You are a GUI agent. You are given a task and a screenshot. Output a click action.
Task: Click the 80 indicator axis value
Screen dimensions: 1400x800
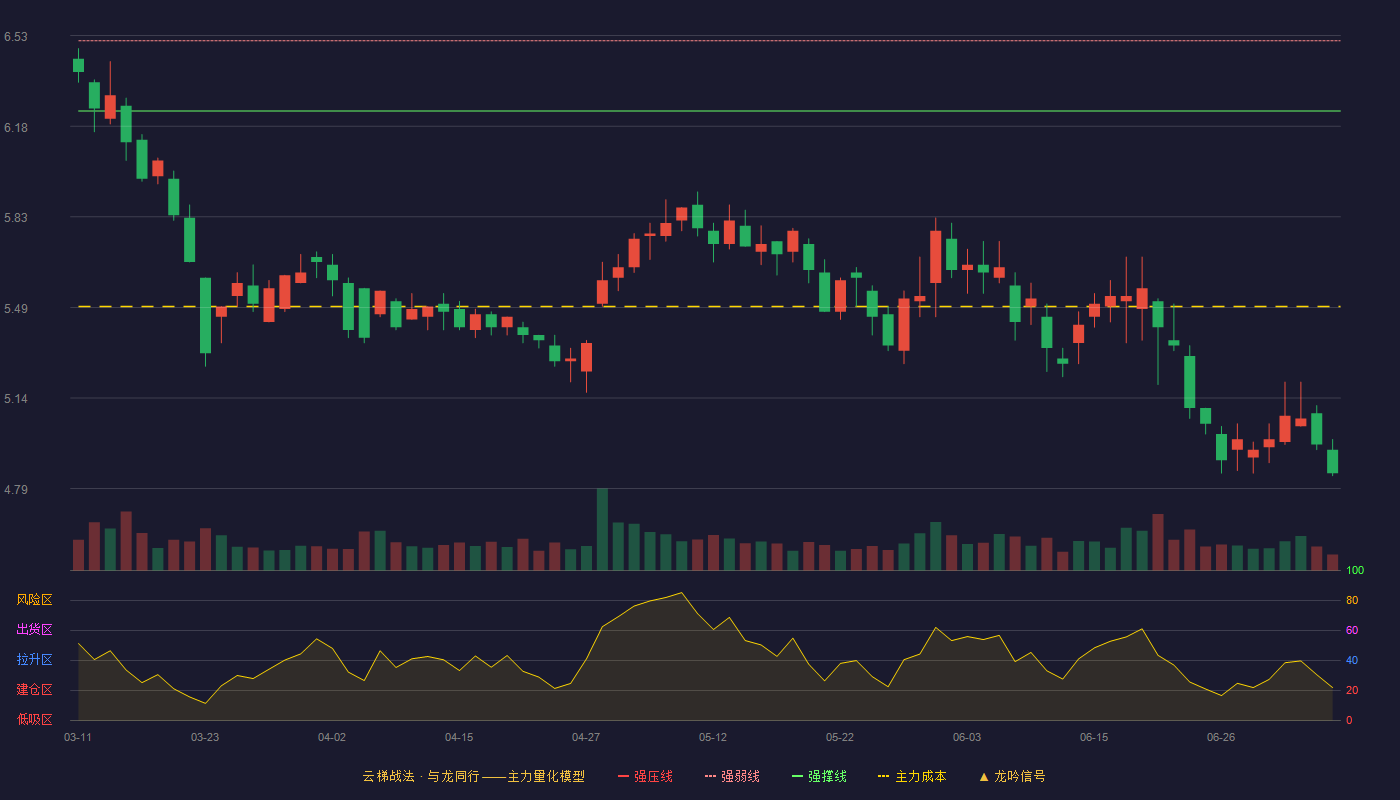tap(1352, 600)
